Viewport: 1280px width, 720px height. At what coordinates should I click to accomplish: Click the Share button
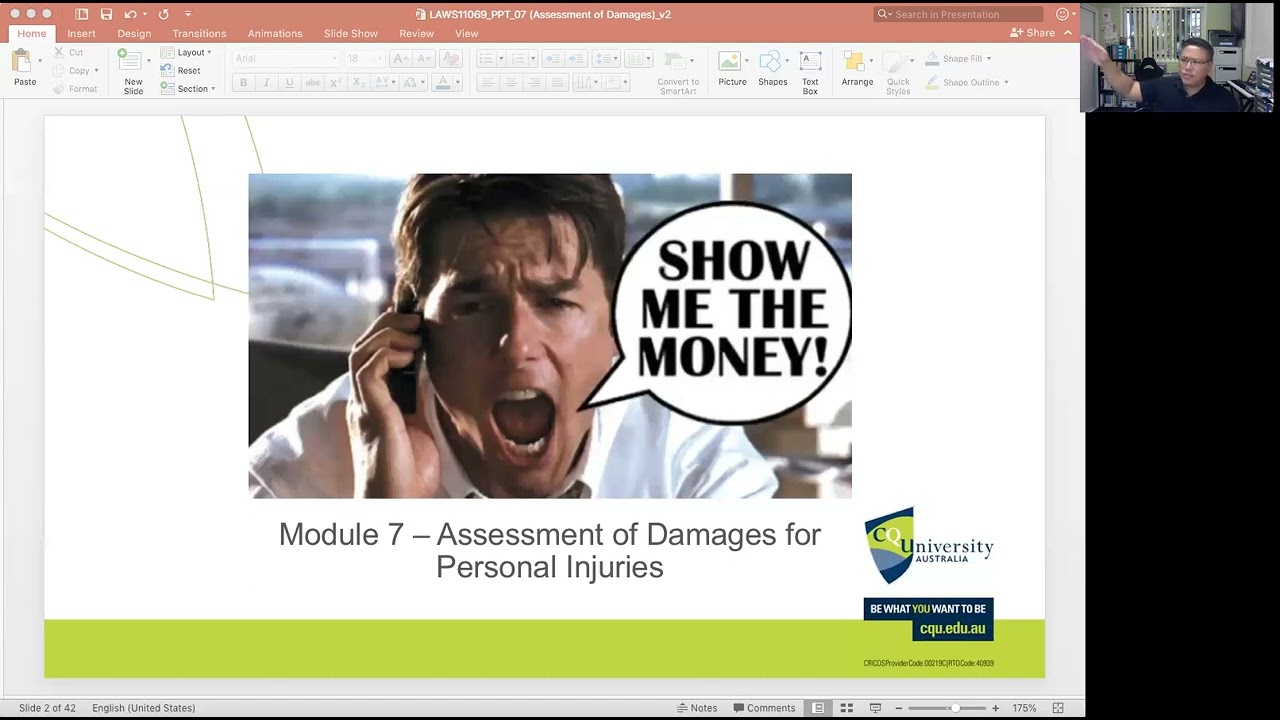1033,33
